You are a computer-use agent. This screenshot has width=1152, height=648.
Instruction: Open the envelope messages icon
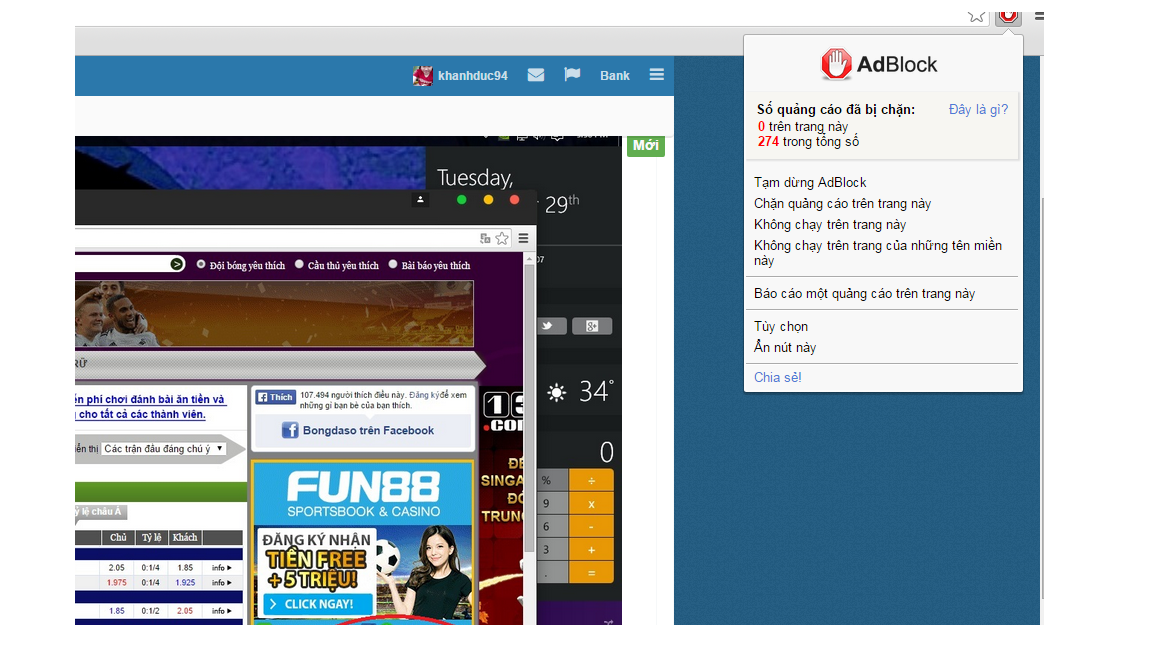click(x=536, y=75)
